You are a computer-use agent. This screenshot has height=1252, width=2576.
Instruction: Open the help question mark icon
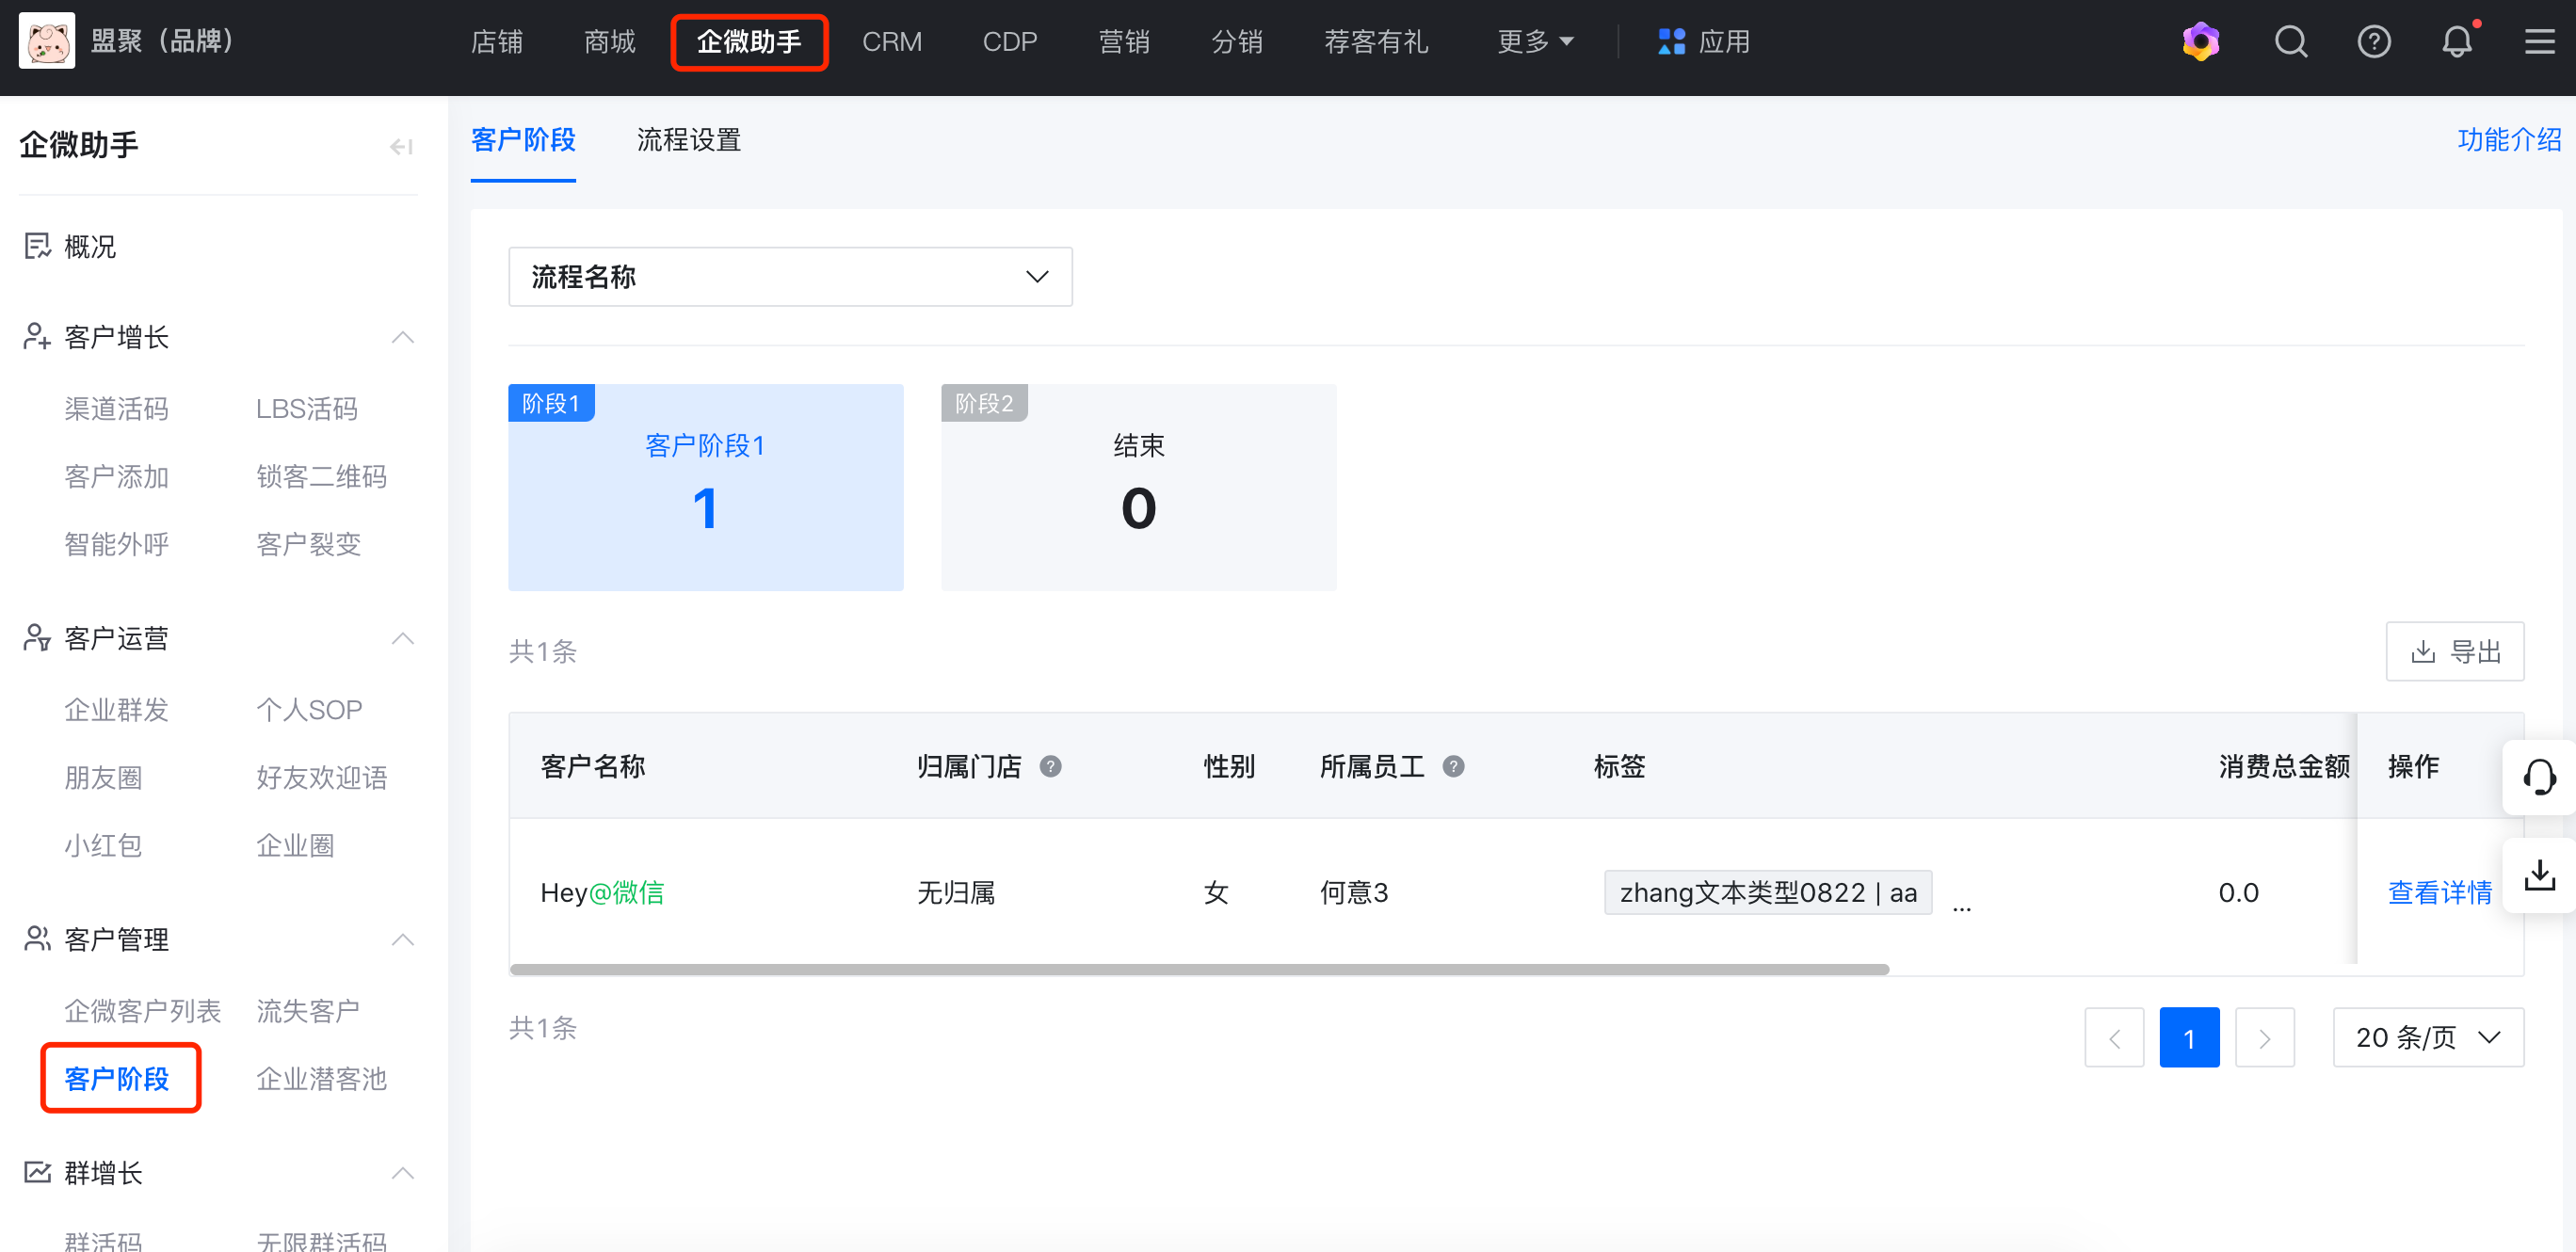2373,41
